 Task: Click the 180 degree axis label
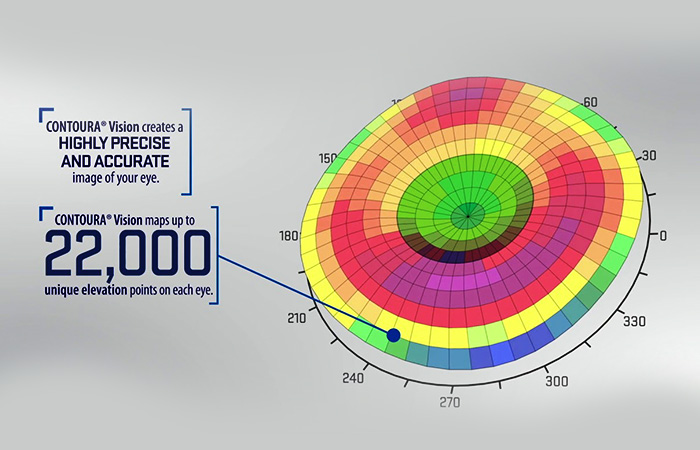288,237
